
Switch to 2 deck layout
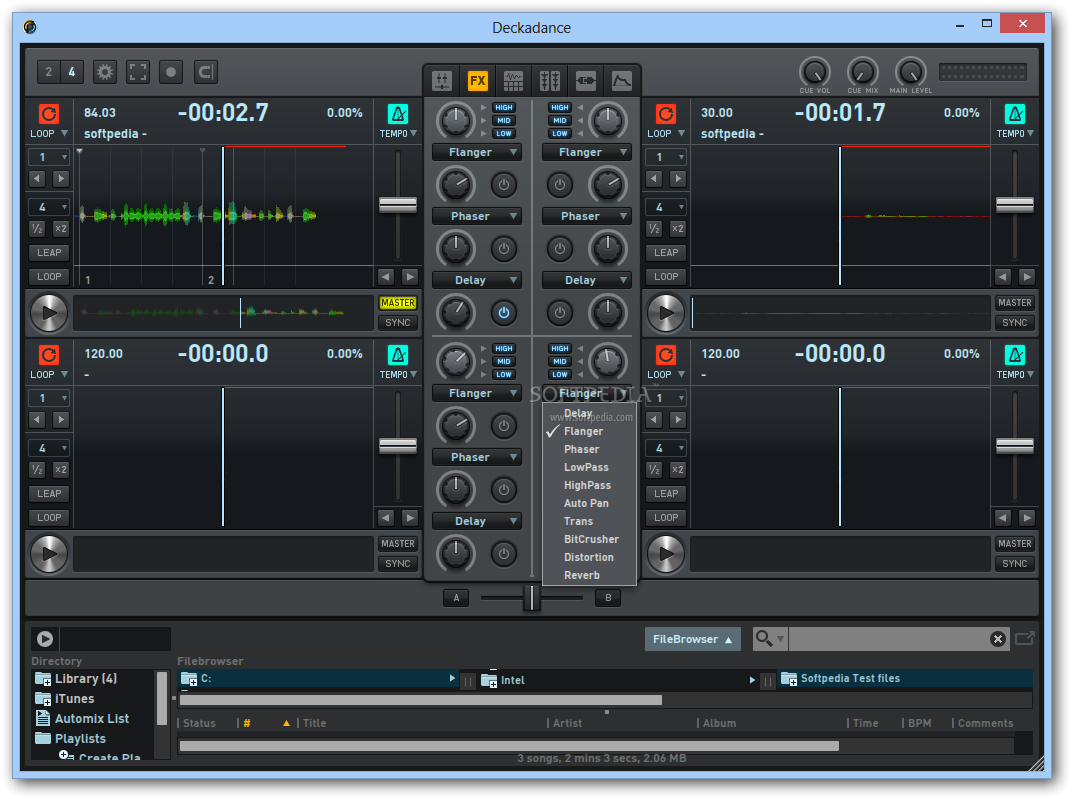coord(49,72)
